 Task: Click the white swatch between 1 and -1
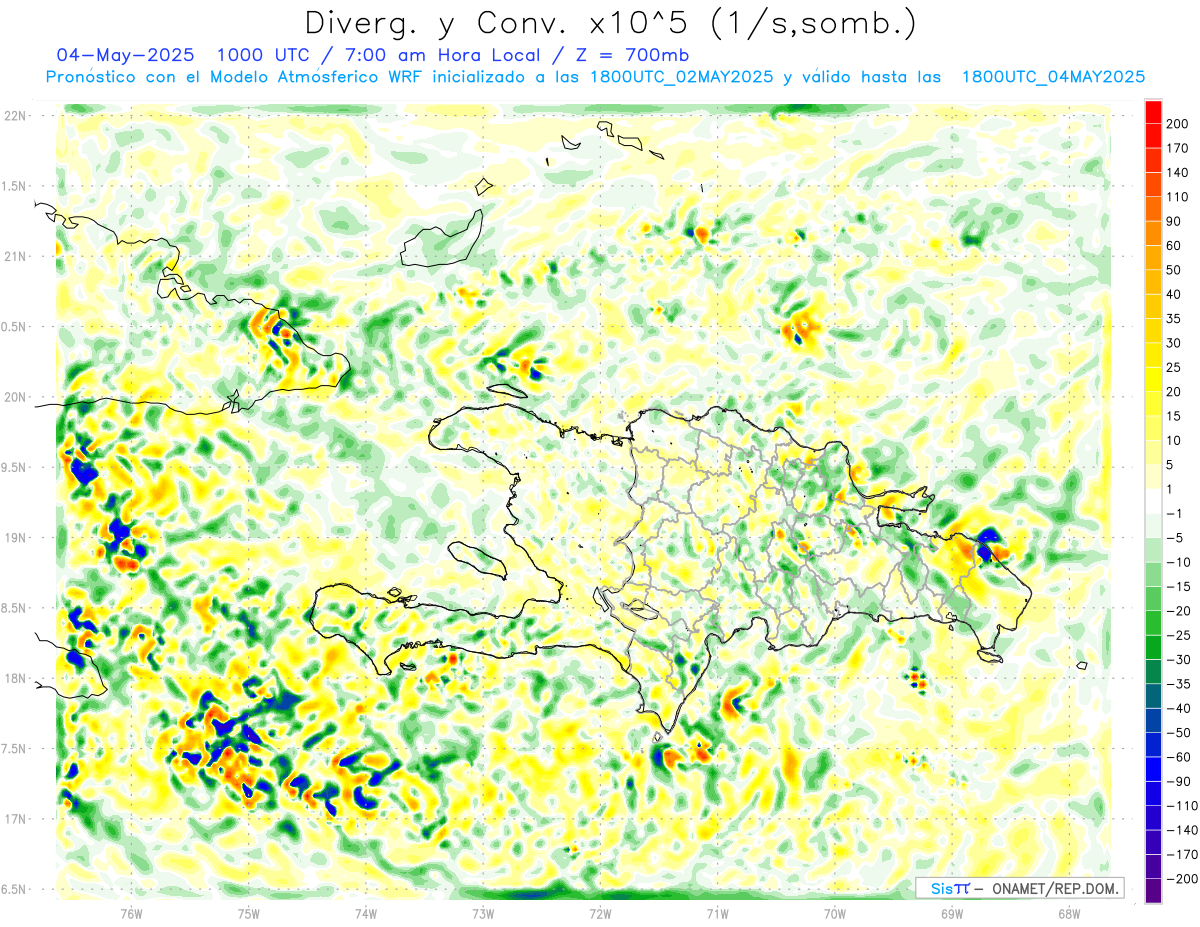click(1153, 500)
